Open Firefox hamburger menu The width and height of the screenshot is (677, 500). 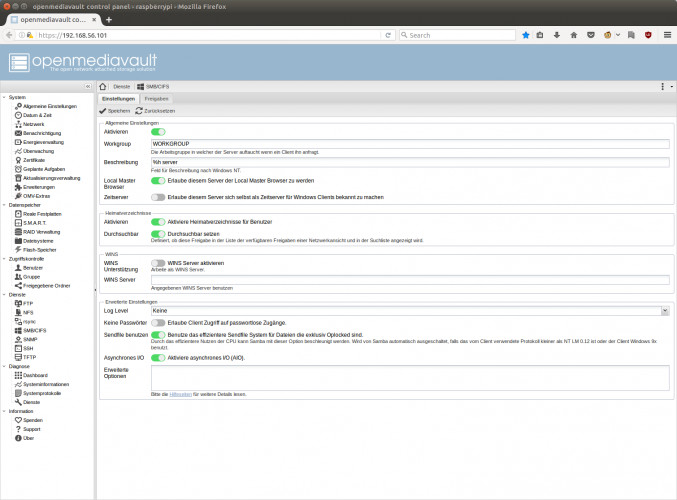668,35
